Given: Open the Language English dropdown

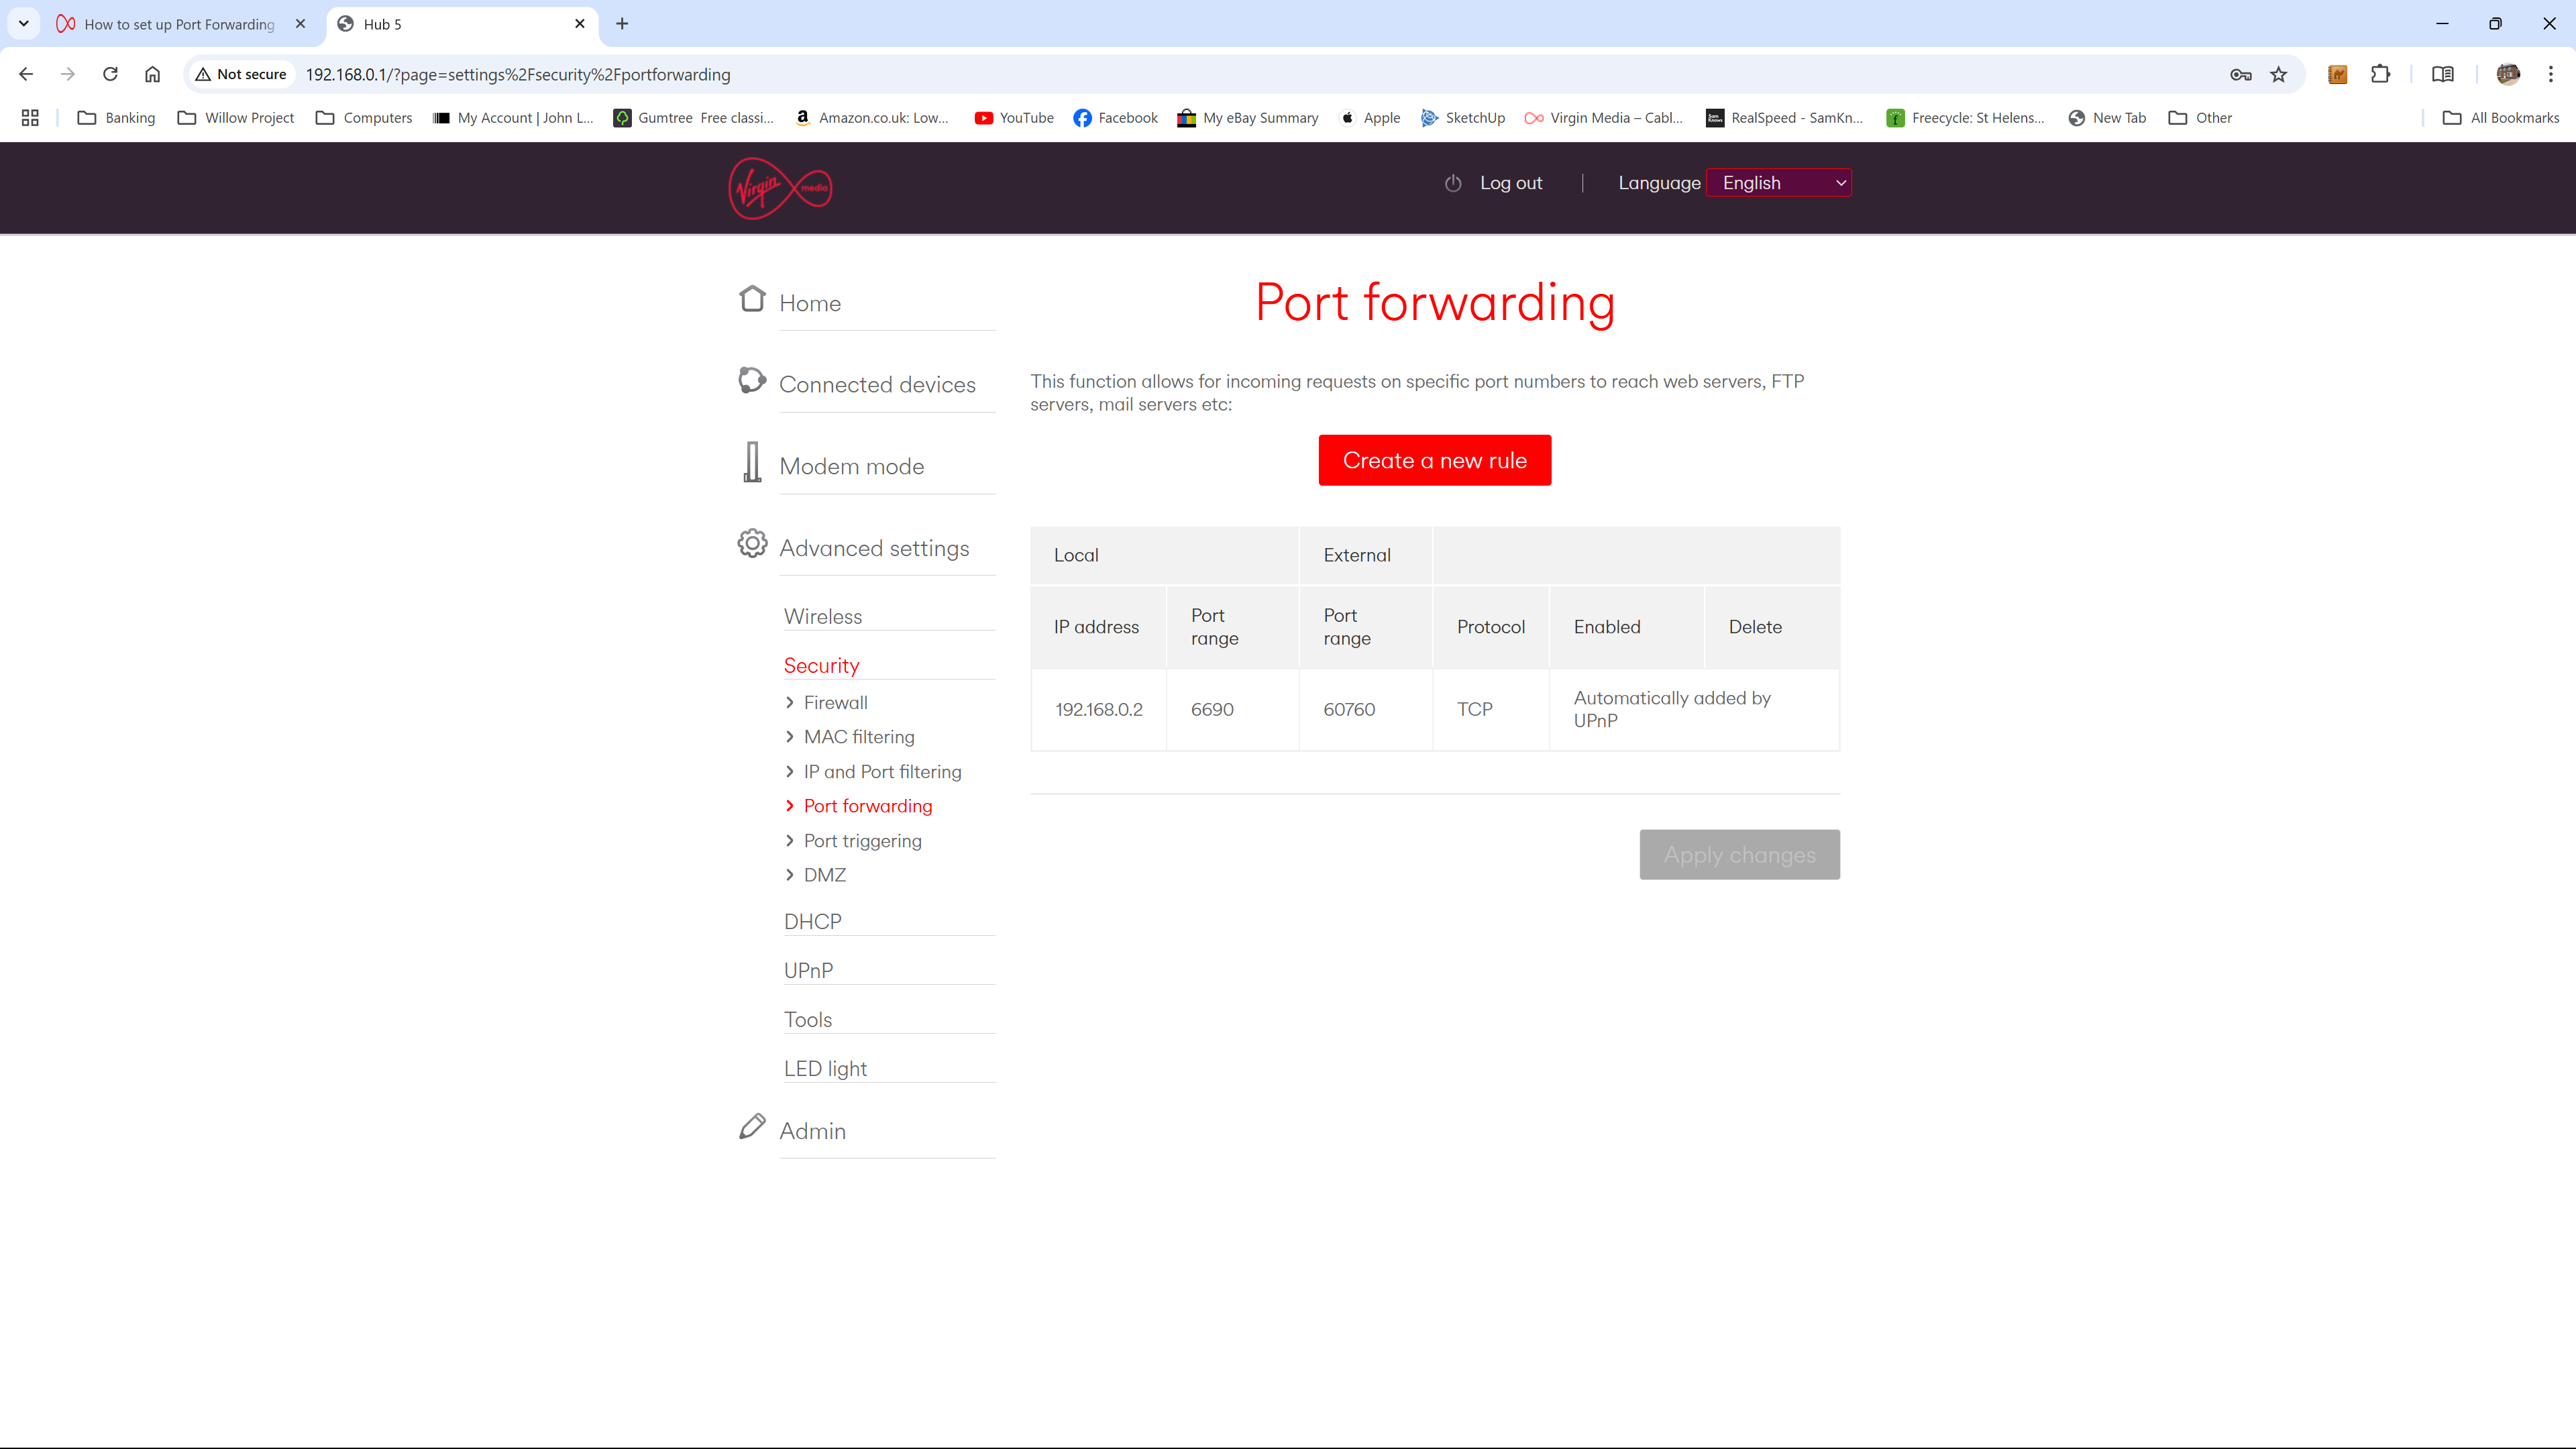Looking at the screenshot, I should point(1778,183).
